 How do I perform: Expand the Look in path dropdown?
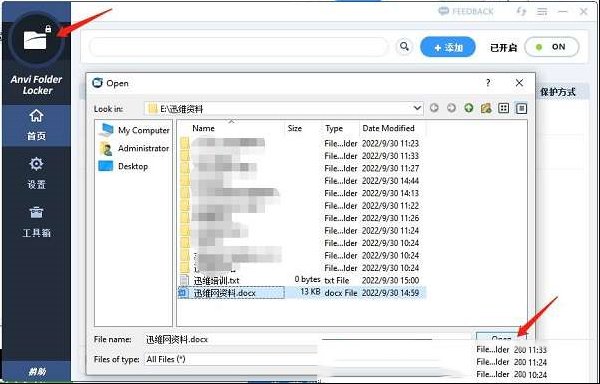[x=417, y=109]
